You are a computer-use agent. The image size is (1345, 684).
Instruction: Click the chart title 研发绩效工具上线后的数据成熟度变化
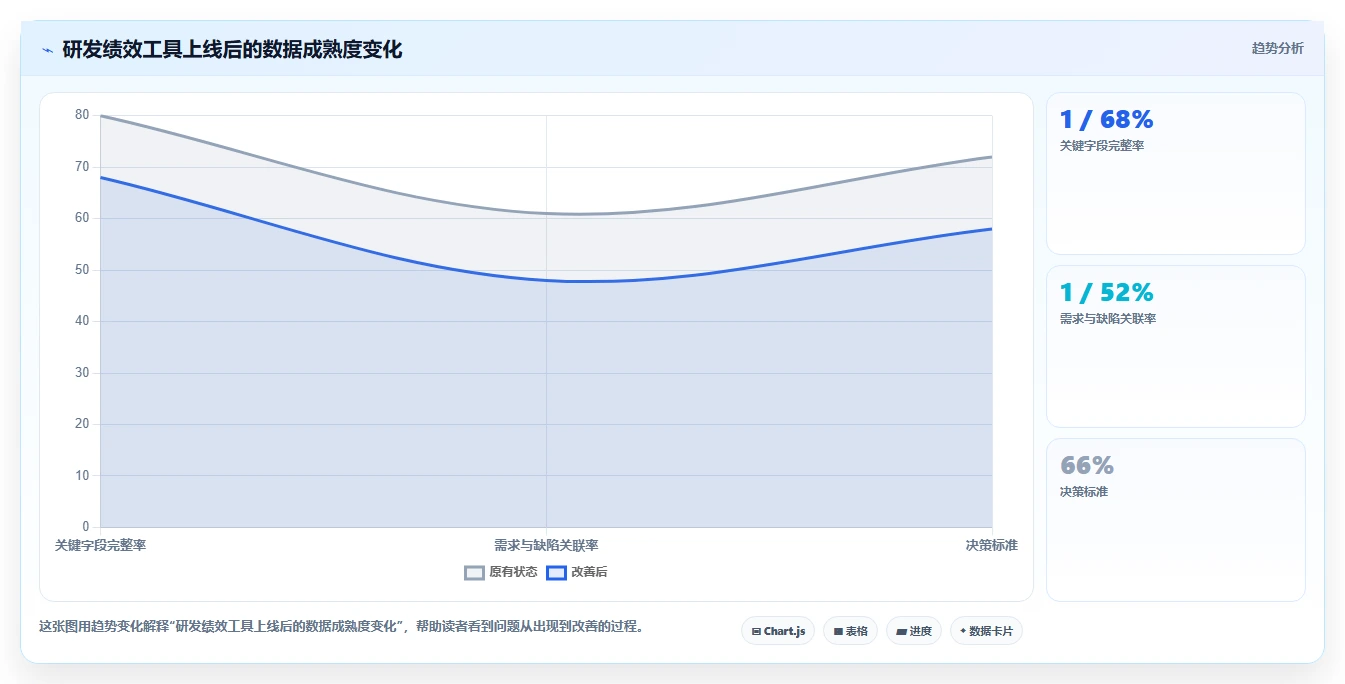232,50
